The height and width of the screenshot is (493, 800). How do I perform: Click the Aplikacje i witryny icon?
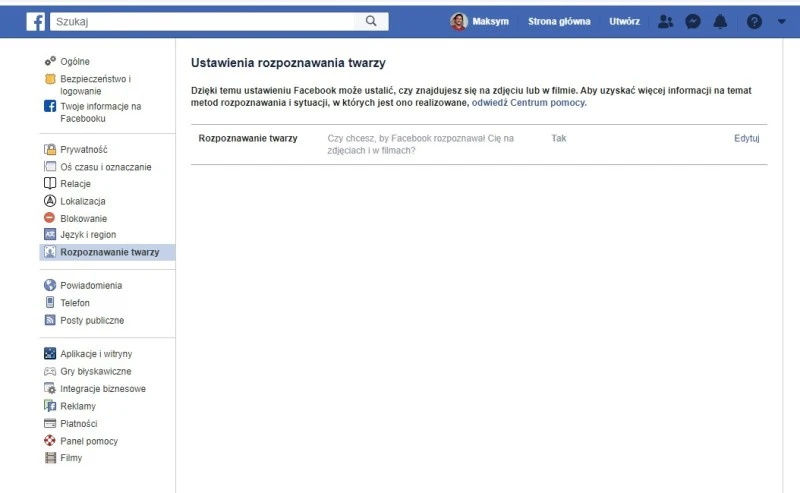tap(50, 353)
